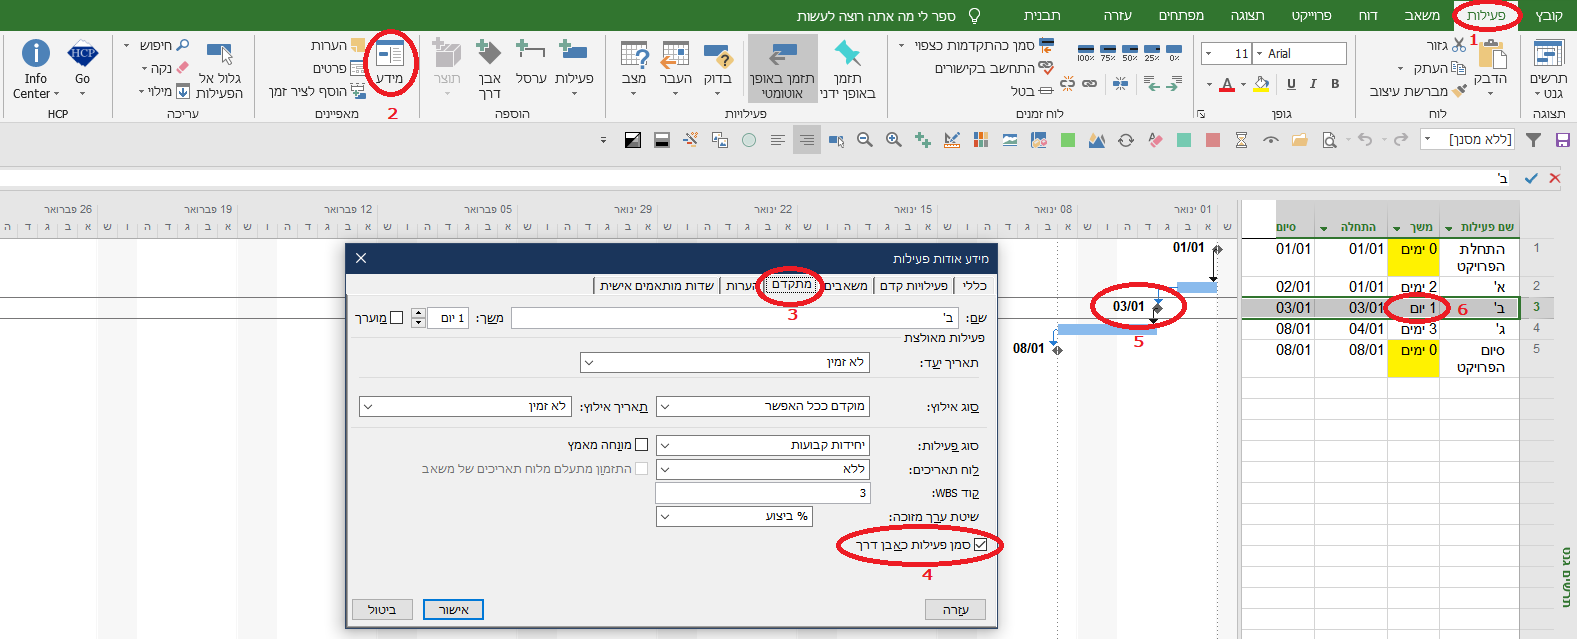The width and height of the screenshot is (1577, 639).
Task: Uncheck mark task as milestone checkbox
Action: click(980, 545)
